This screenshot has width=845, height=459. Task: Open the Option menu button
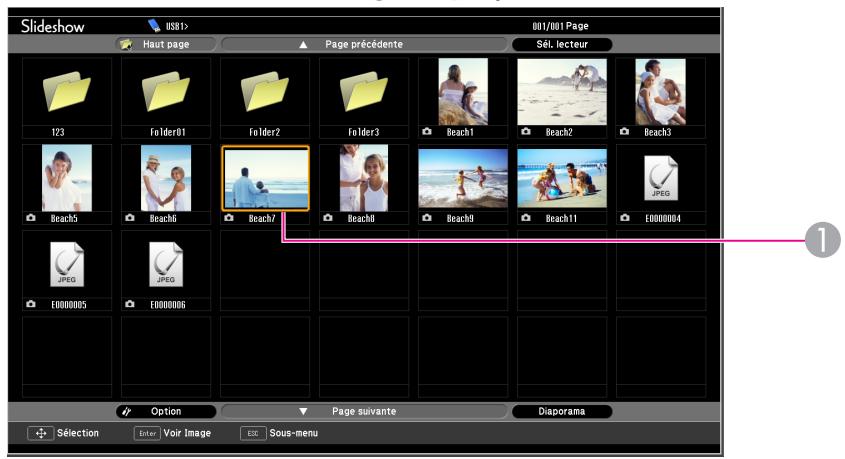pyautogui.click(x=166, y=411)
